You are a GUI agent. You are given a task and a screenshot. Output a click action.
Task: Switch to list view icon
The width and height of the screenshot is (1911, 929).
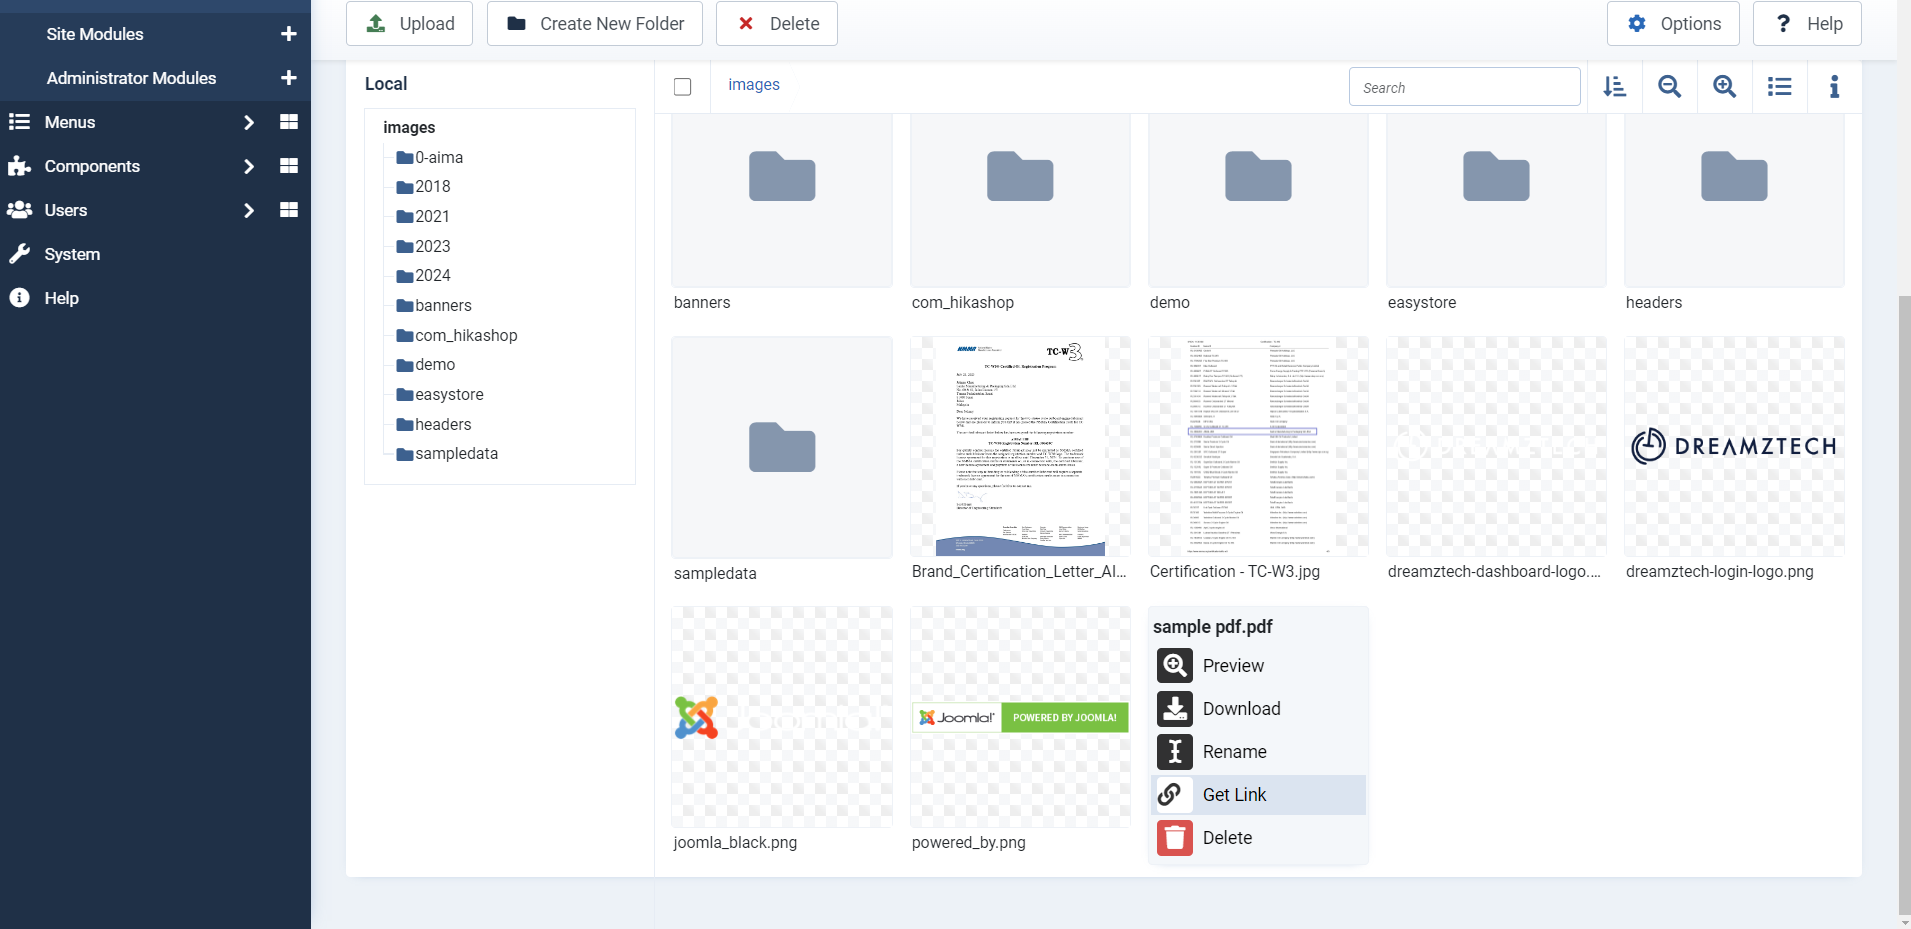coord(1779,87)
